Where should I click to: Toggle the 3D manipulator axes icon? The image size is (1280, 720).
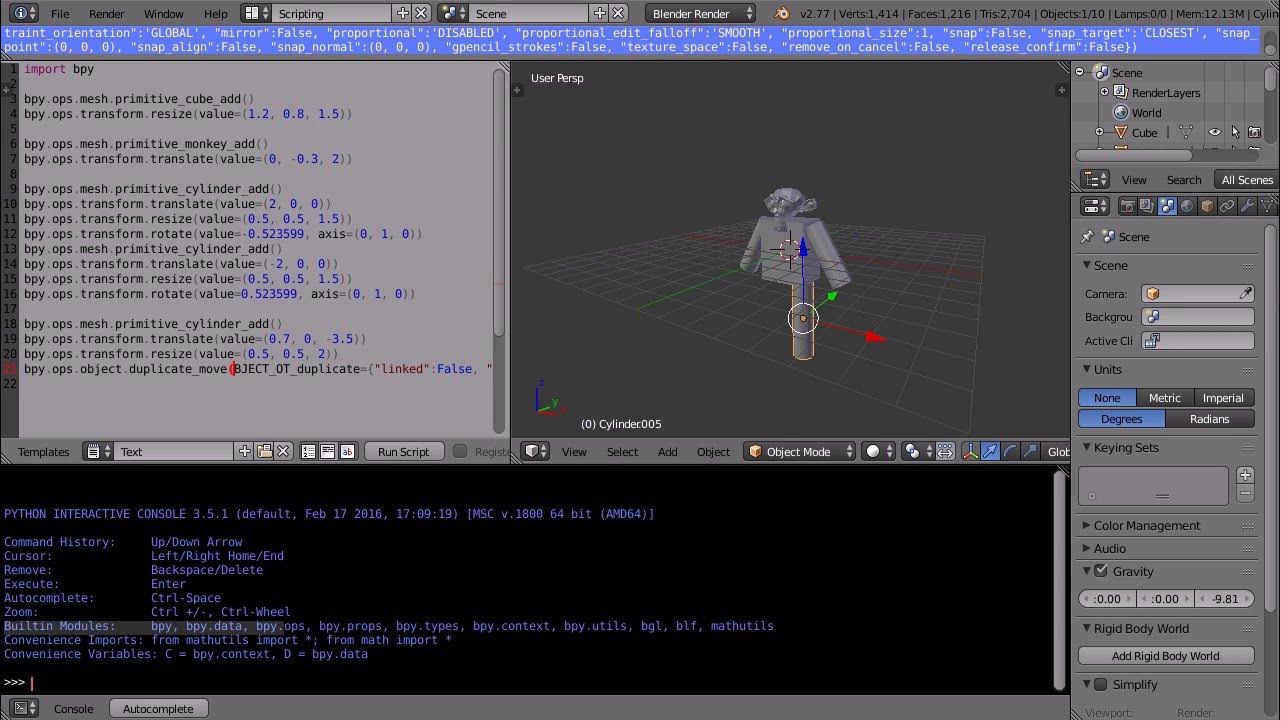(970, 451)
